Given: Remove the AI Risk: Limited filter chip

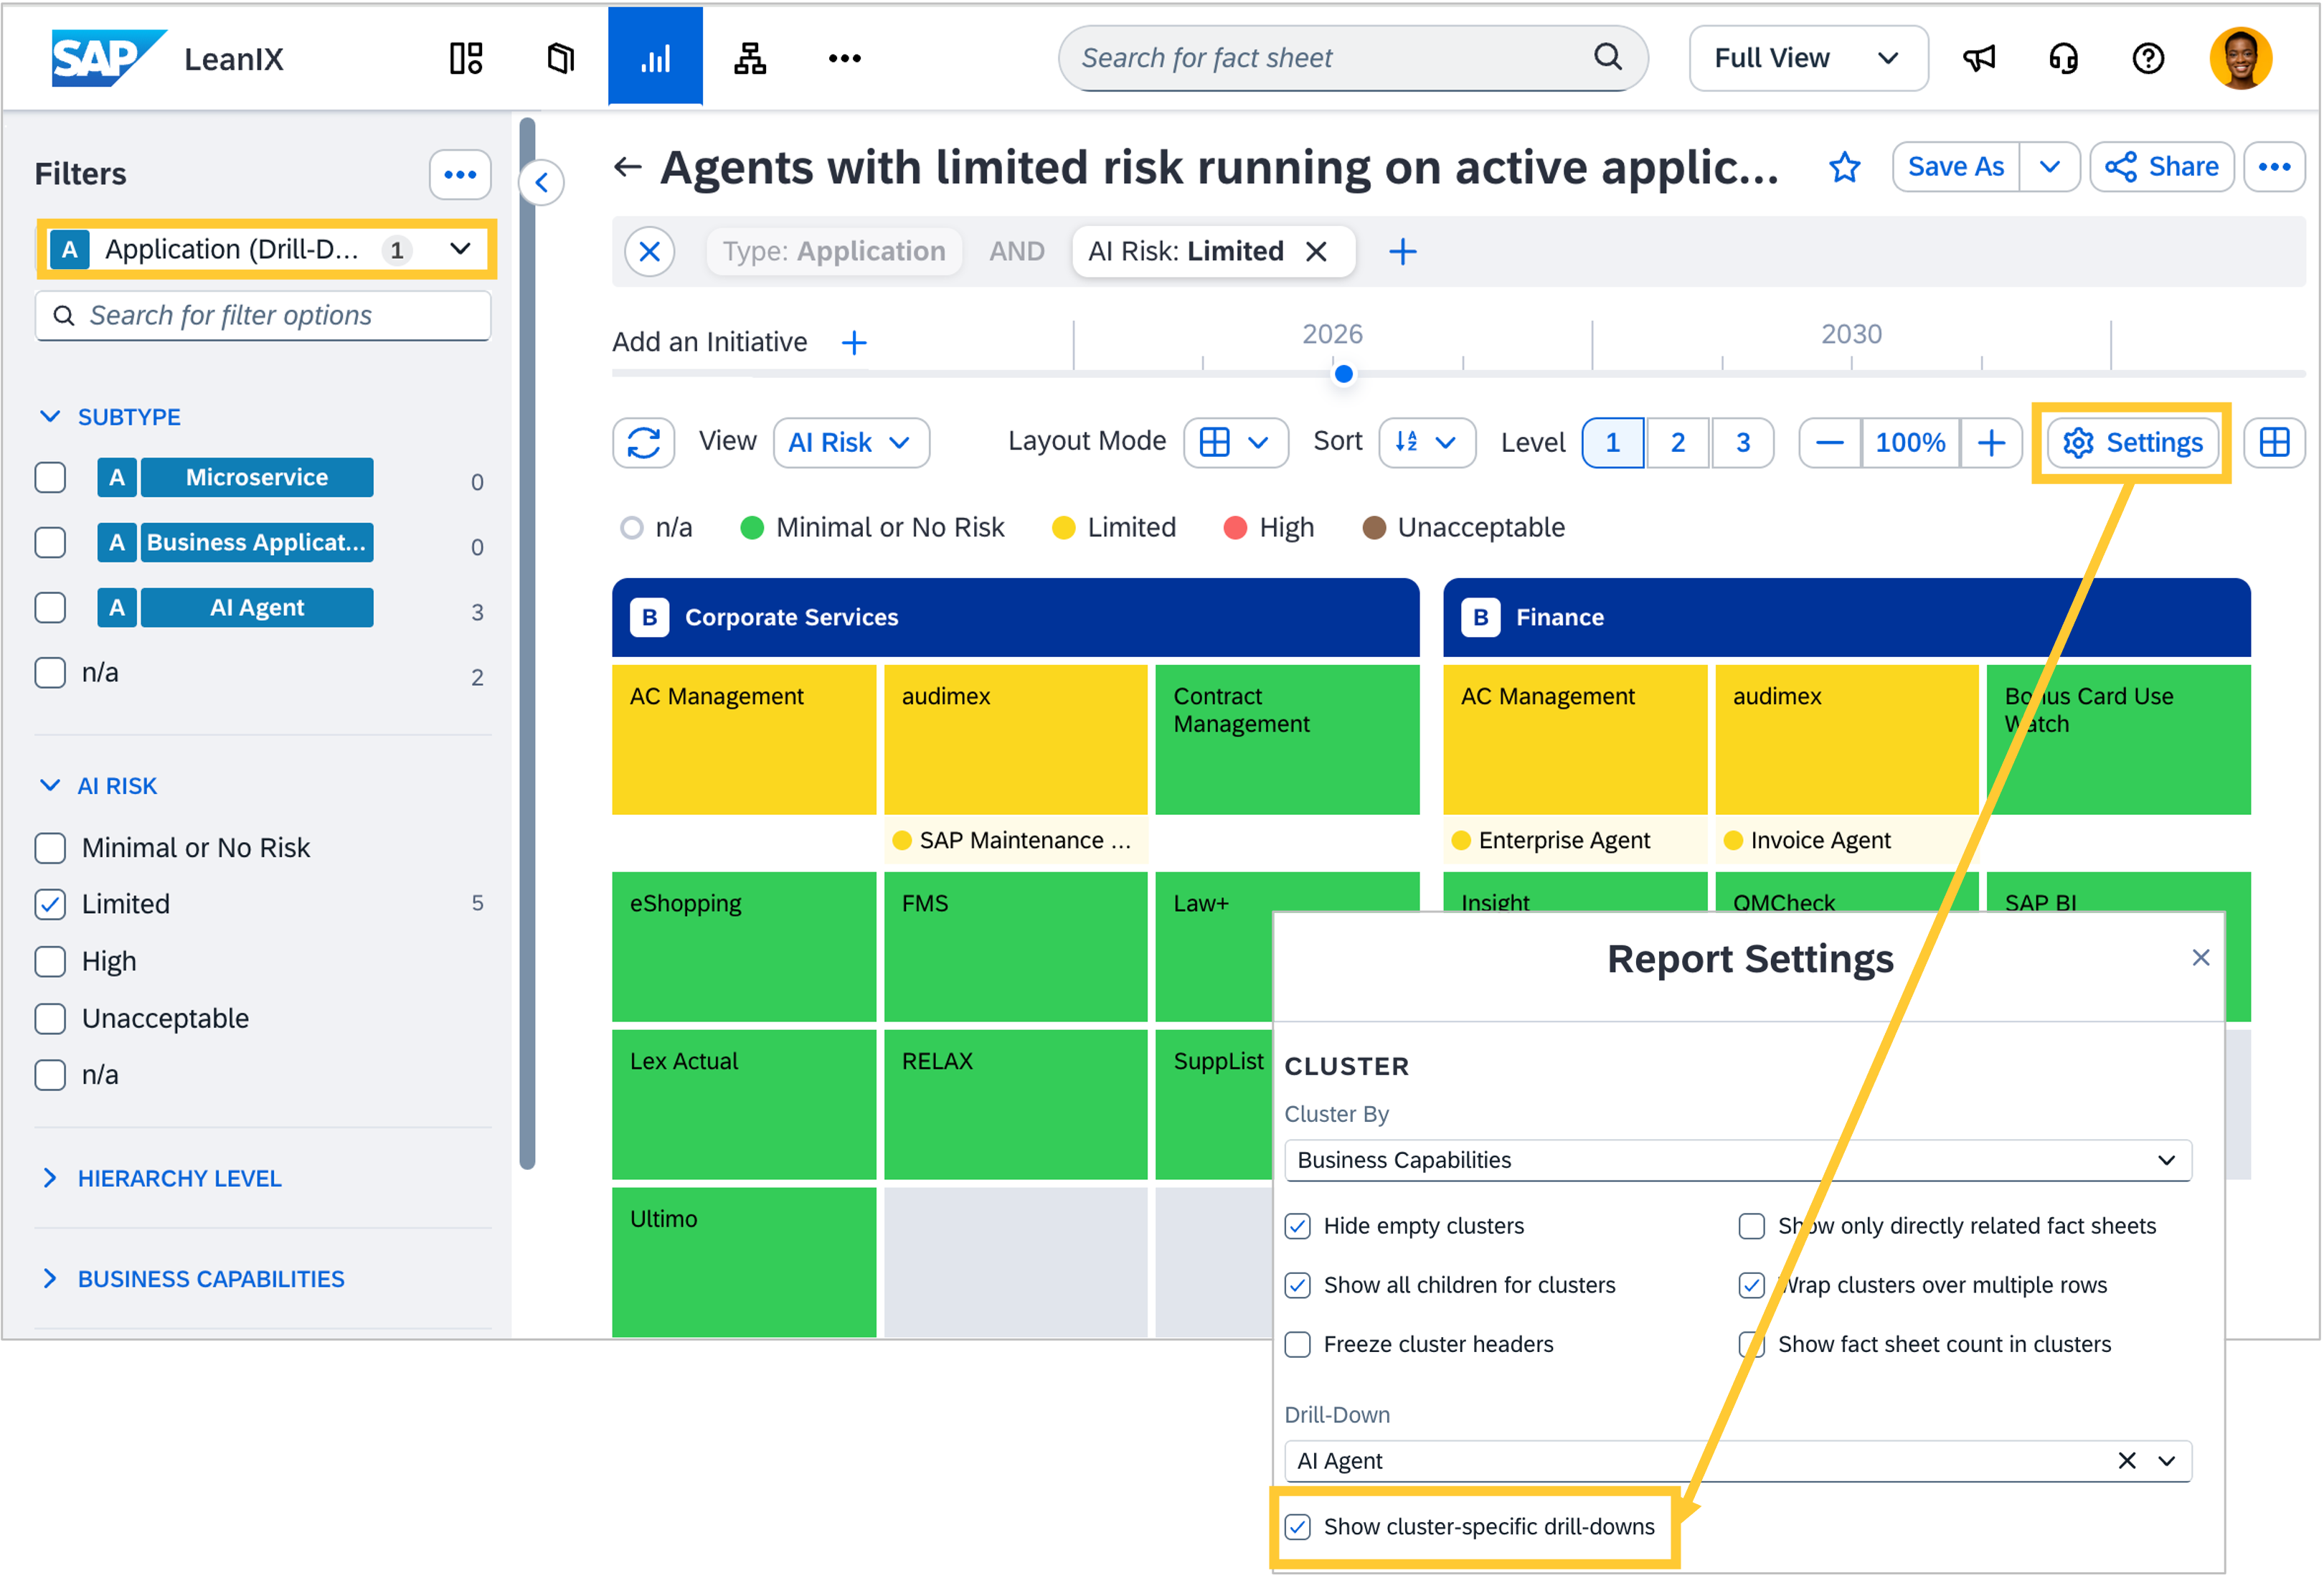Looking at the screenshot, I should coord(1317,251).
